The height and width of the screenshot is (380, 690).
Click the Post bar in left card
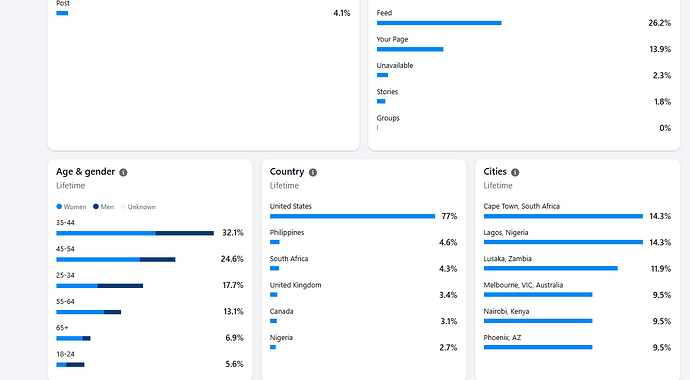pos(62,13)
